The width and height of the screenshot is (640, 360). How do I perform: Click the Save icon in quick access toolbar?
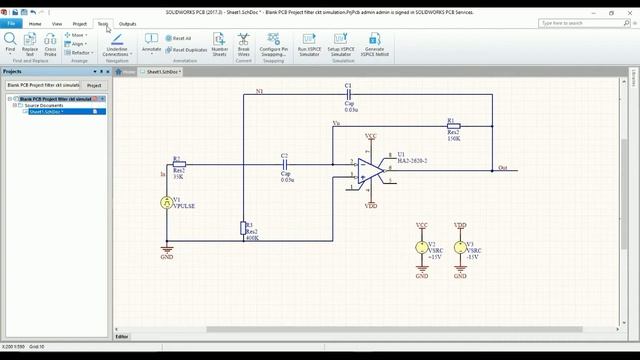click(x=15, y=12)
